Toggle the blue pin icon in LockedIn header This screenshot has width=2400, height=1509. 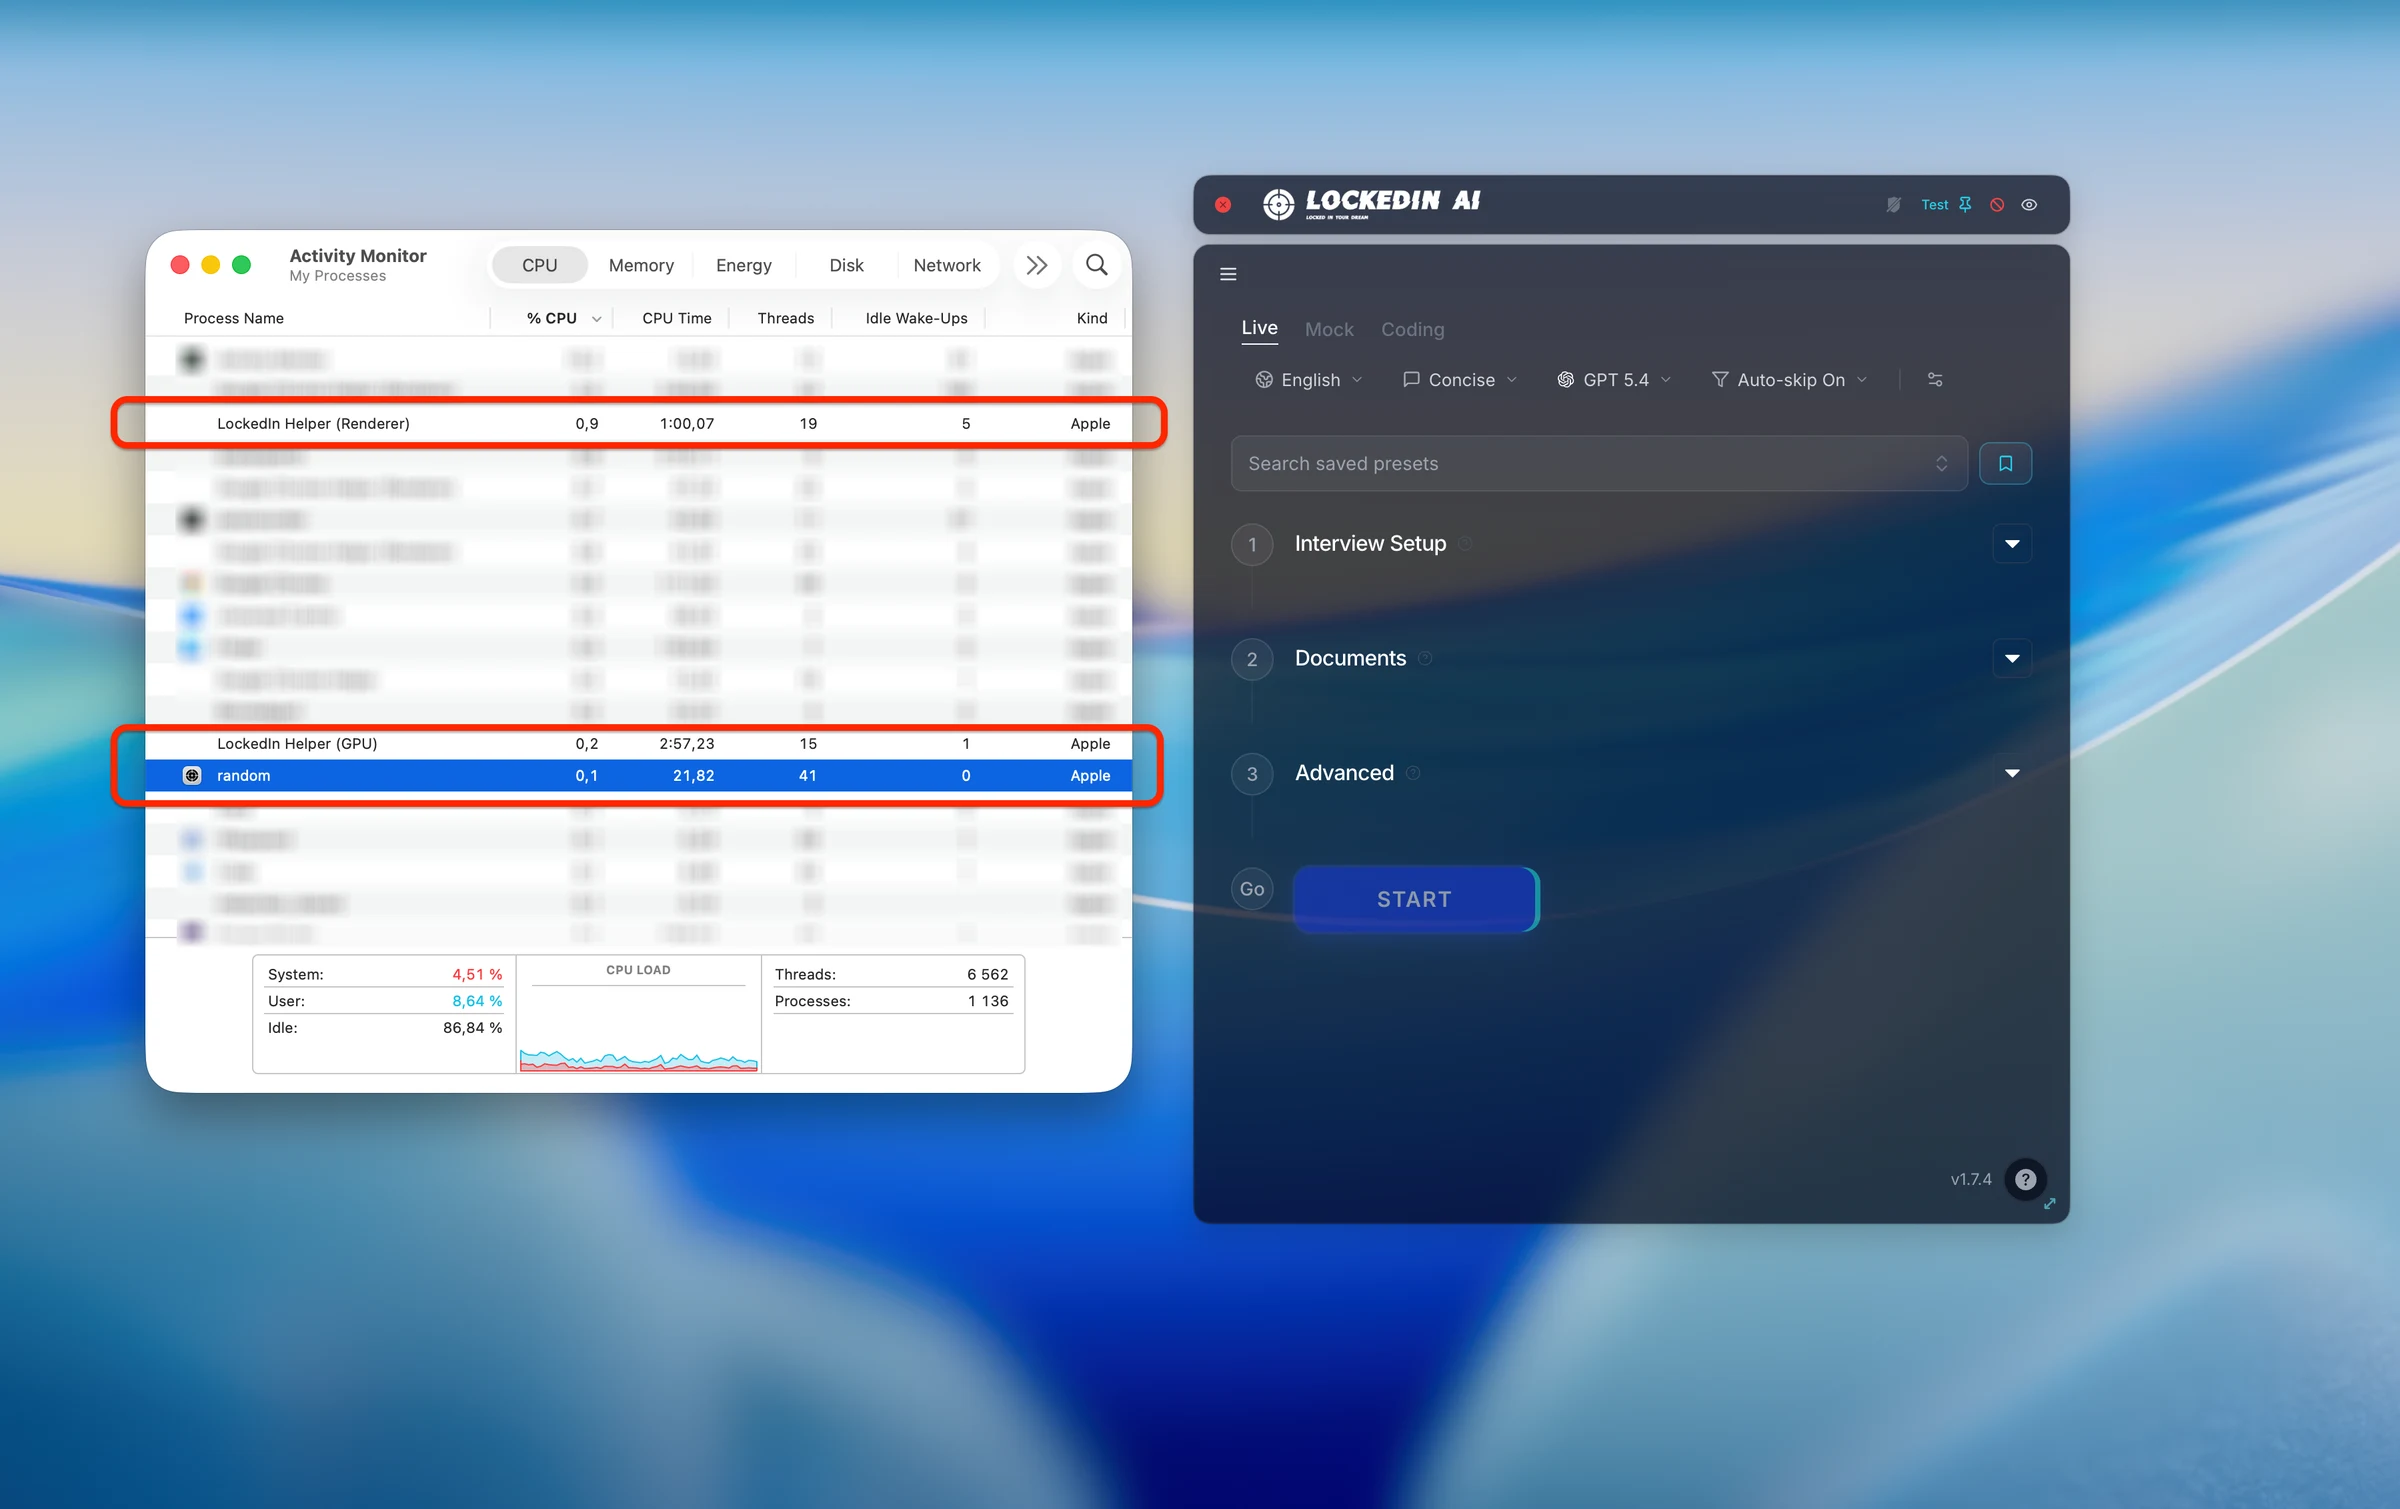pyautogui.click(x=1965, y=205)
